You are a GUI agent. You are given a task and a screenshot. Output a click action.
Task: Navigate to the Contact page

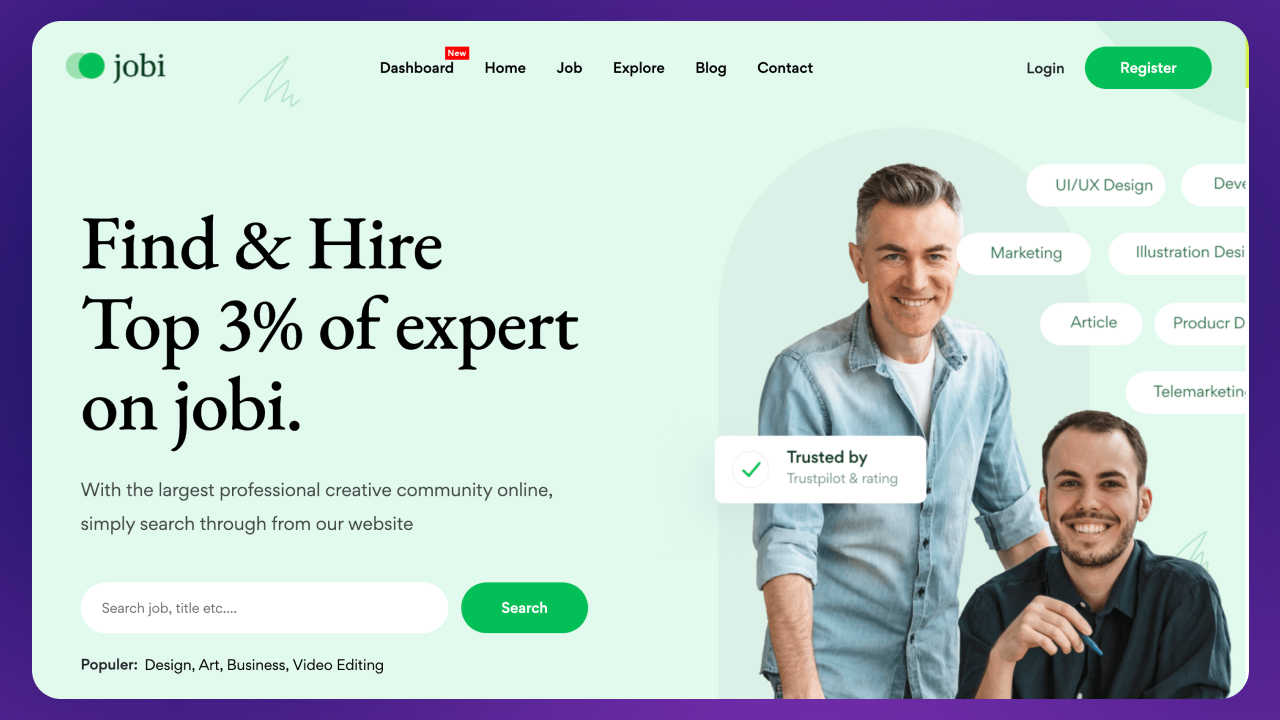tap(785, 68)
